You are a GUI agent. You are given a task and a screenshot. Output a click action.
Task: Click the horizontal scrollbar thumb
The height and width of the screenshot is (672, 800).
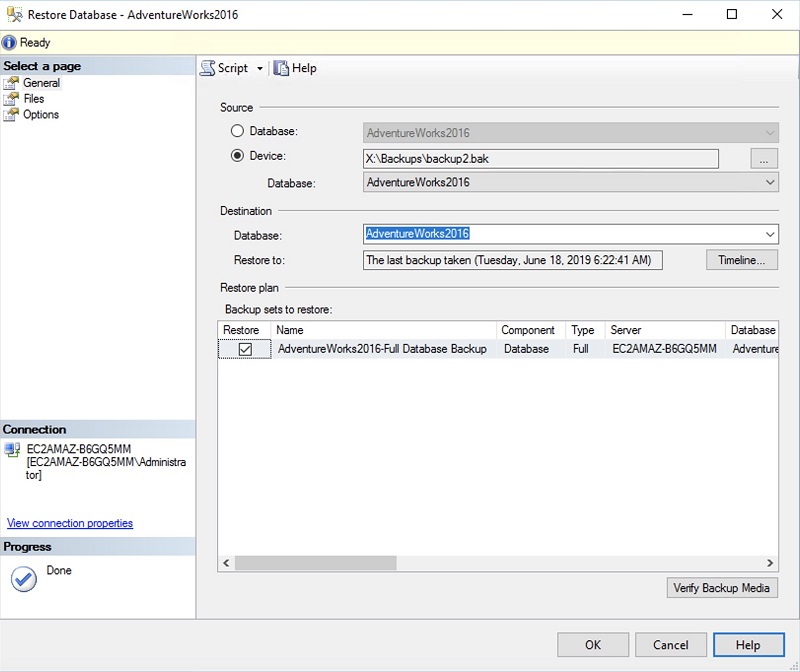[315, 563]
